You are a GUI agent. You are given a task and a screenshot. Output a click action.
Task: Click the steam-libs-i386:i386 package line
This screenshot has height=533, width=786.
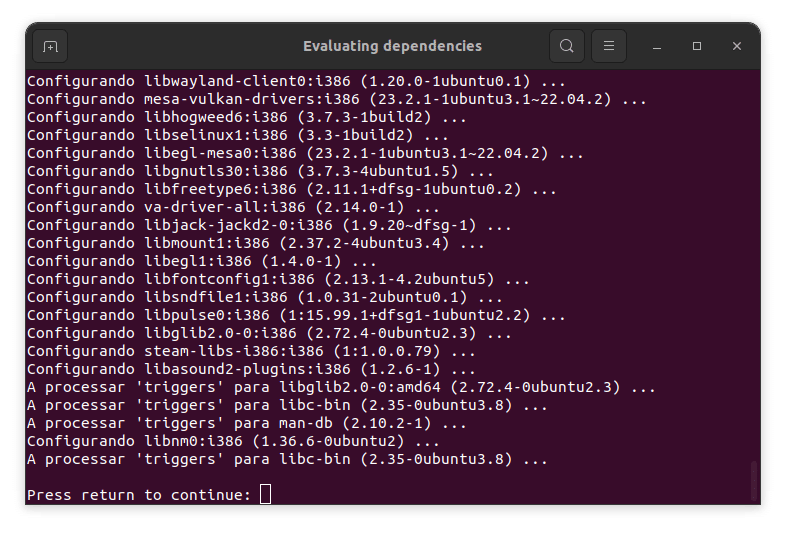tap(251, 351)
